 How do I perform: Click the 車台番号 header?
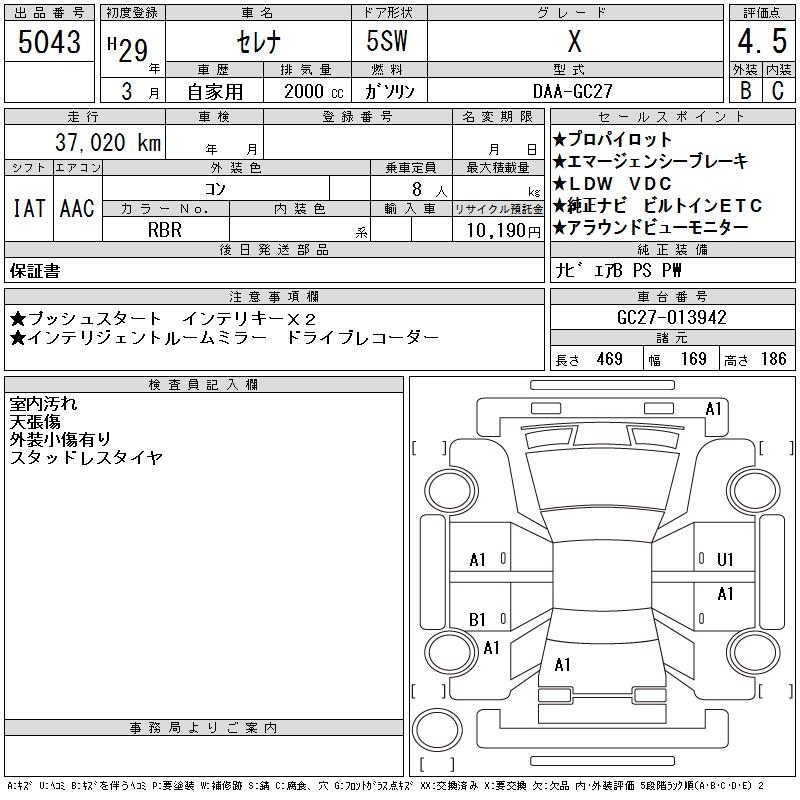coord(672,296)
